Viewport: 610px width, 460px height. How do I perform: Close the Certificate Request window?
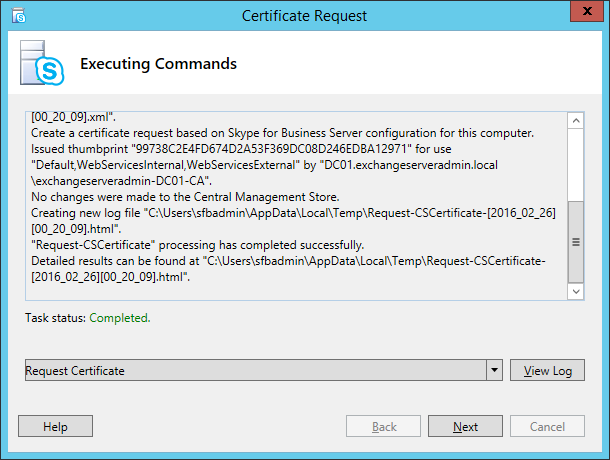coord(587,11)
